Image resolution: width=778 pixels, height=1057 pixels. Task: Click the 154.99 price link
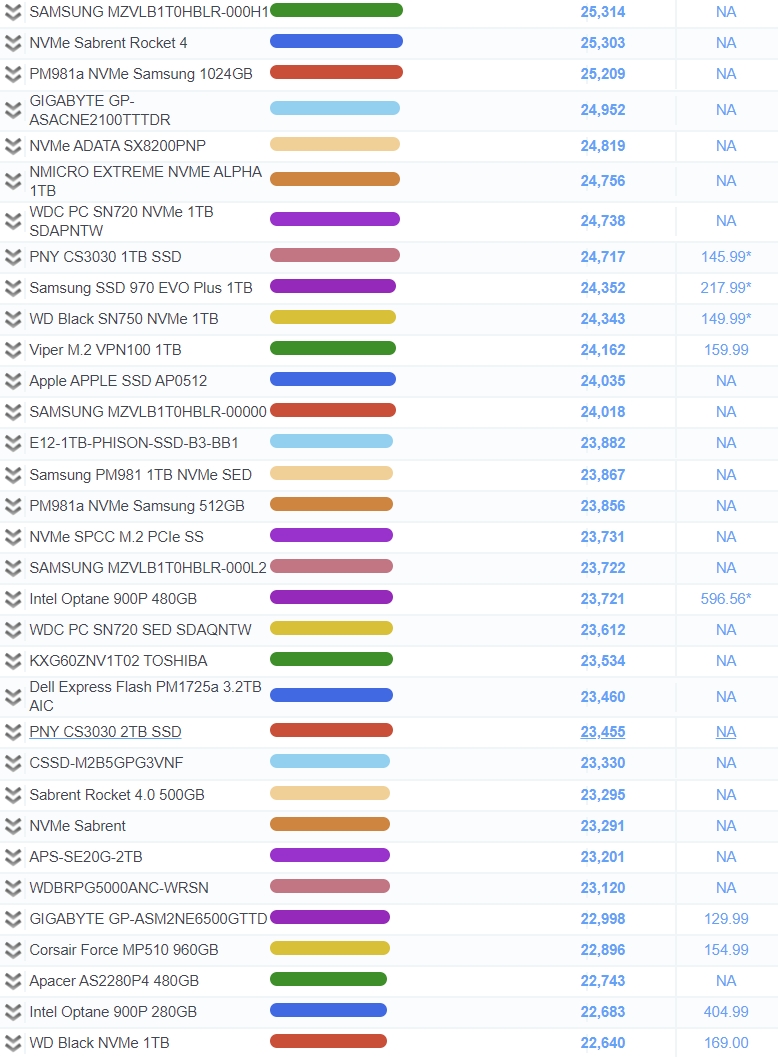726,950
